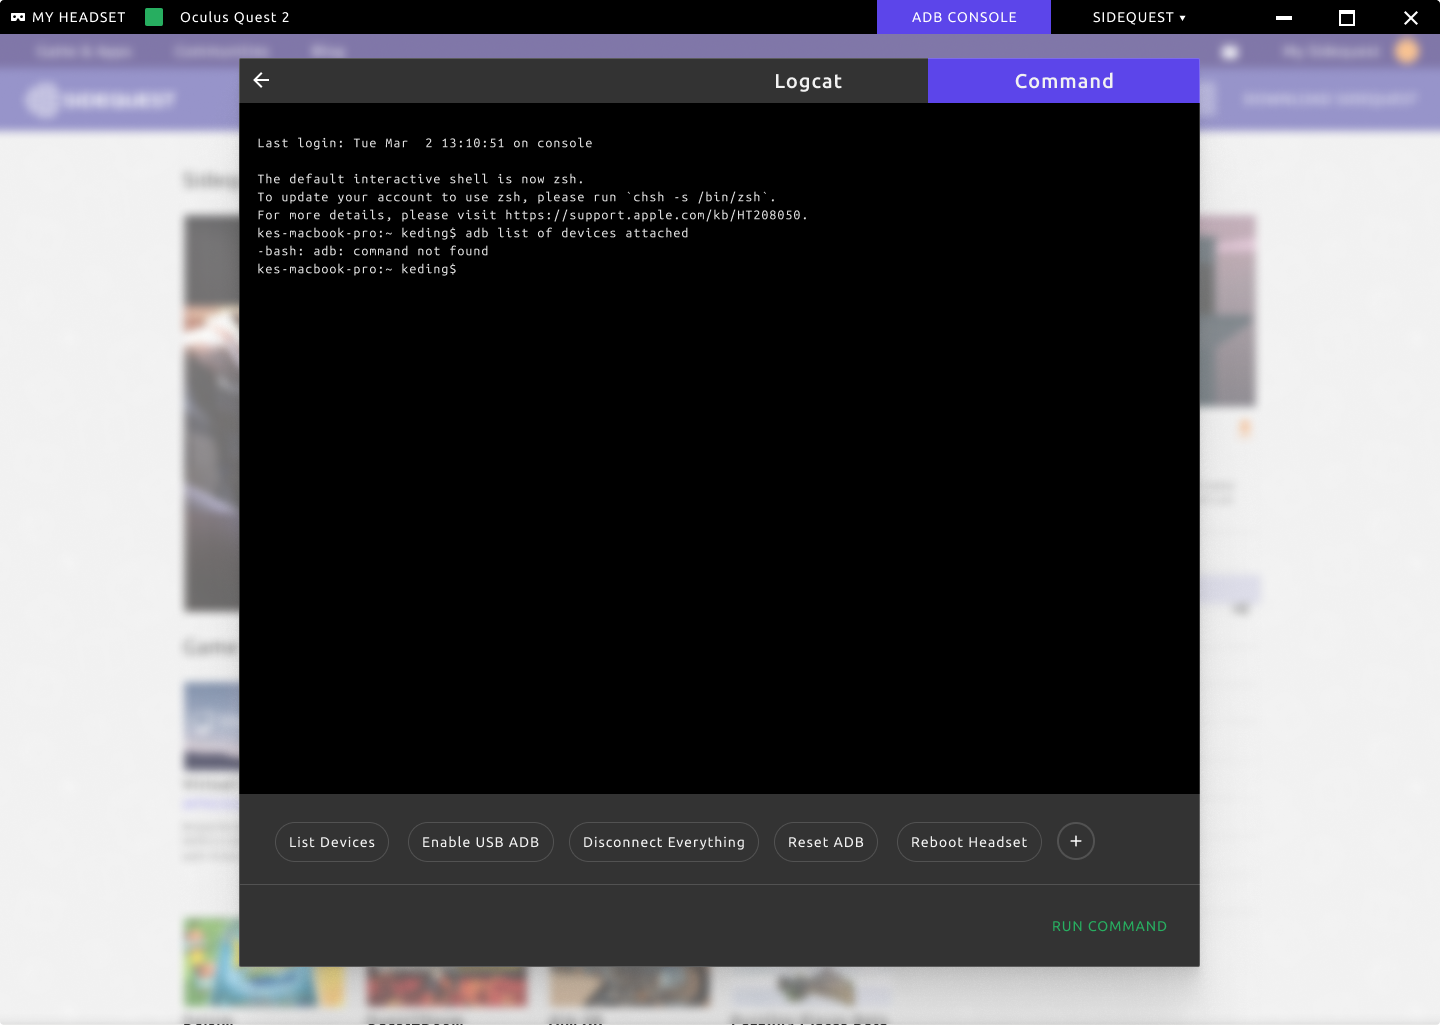This screenshot has width=1440, height=1025.
Task: Open the ADB CONSOLE tab
Action: [964, 17]
